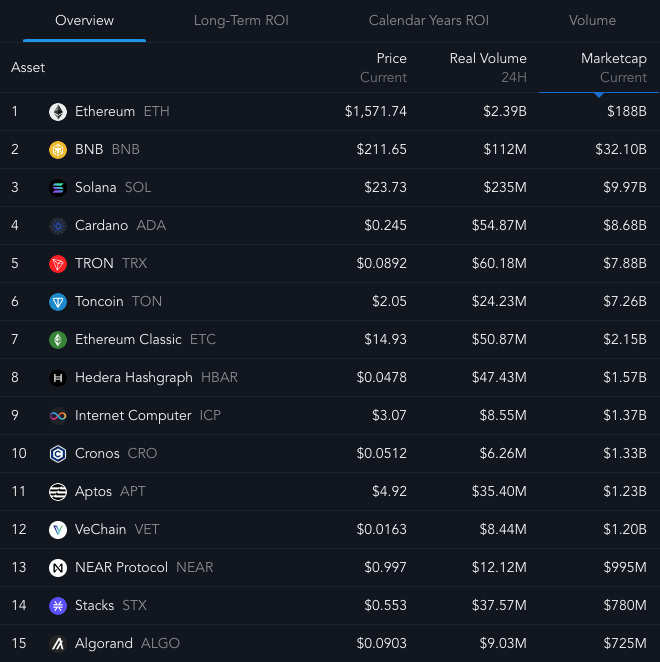This screenshot has width=660, height=662.
Task: Click the NEAR Protocol N icon
Action: click(58, 568)
